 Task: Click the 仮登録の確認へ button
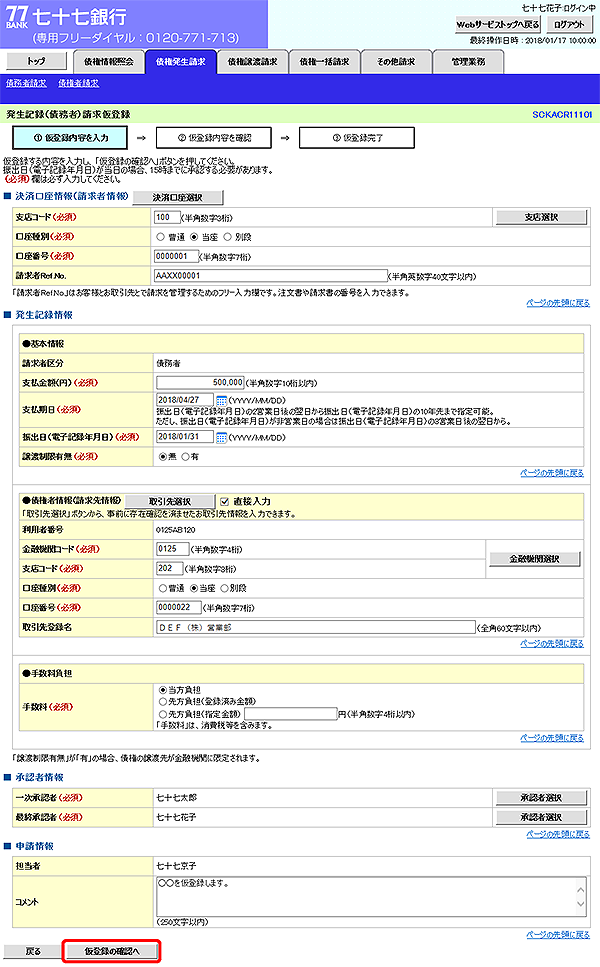pyautogui.click(x=112, y=952)
